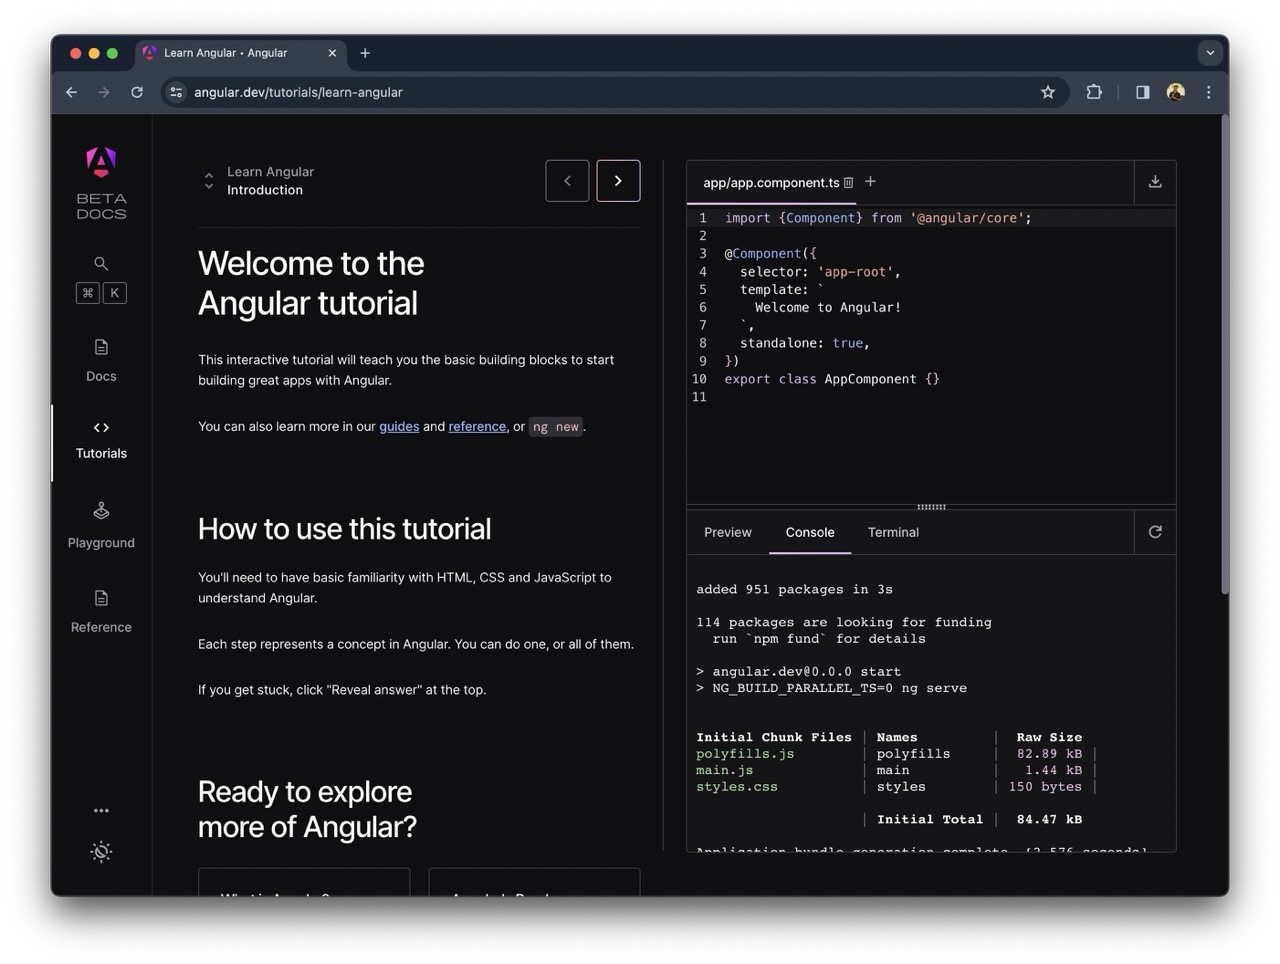Image resolution: width=1280 pixels, height=964 pixels.
Task: Click the browser forward arrow
Action: (104, 92)
